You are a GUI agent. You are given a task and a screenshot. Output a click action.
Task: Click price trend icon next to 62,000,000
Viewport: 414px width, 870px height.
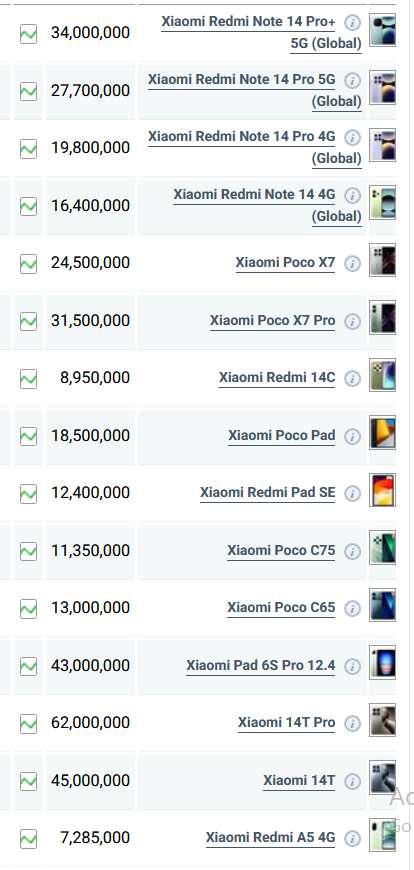pyautogui.click(x=28, y=724)
